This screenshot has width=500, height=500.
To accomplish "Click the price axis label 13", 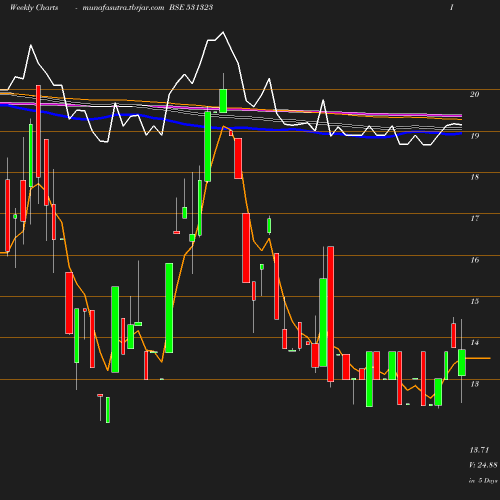I will 475,384.
